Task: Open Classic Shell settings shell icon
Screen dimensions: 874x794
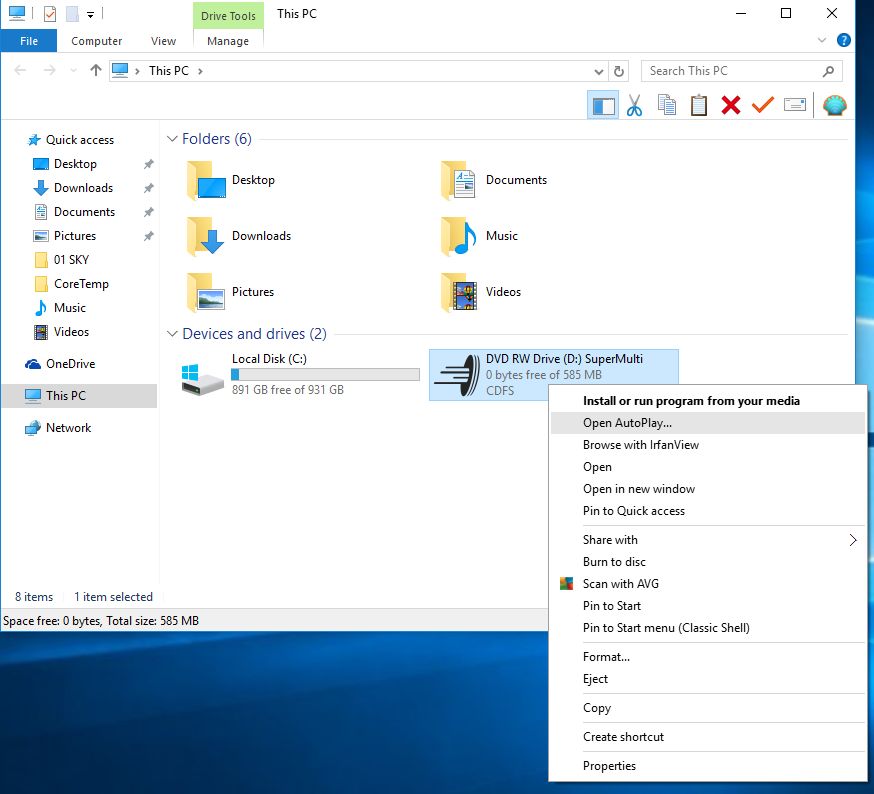Action: (834, 105)
